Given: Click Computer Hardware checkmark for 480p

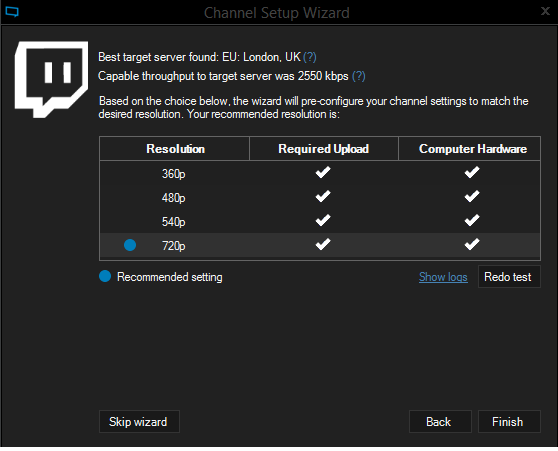Looking at the screenshot, I should (472, 196).
